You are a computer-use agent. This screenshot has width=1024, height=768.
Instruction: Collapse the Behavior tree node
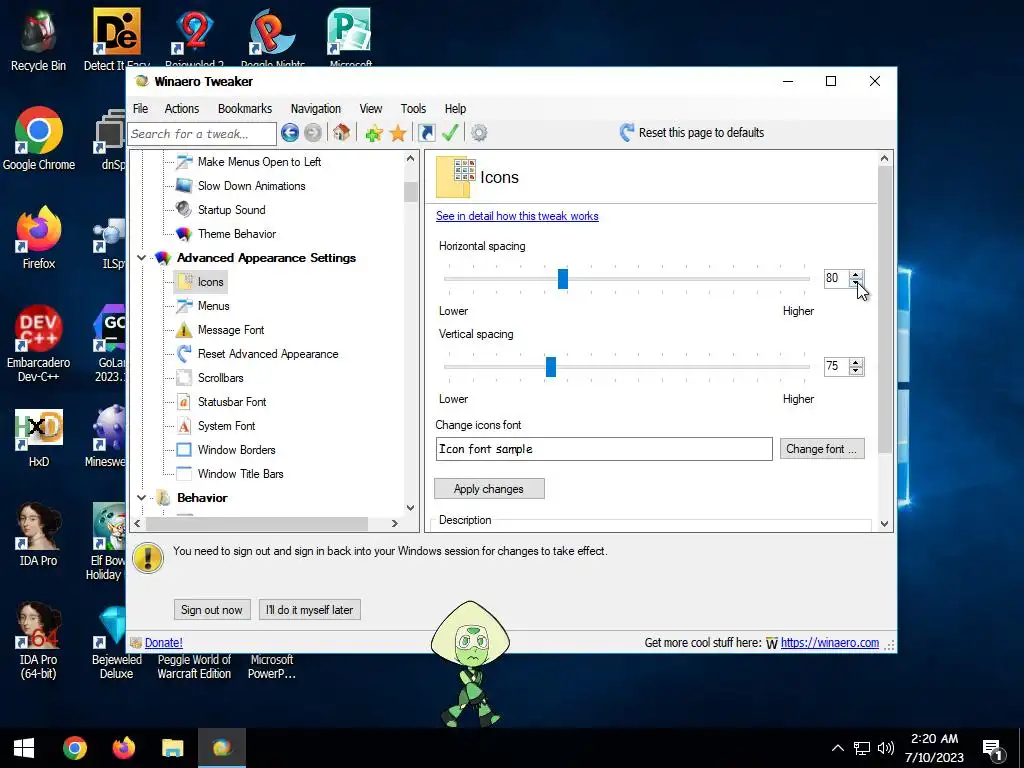[141, 498]
